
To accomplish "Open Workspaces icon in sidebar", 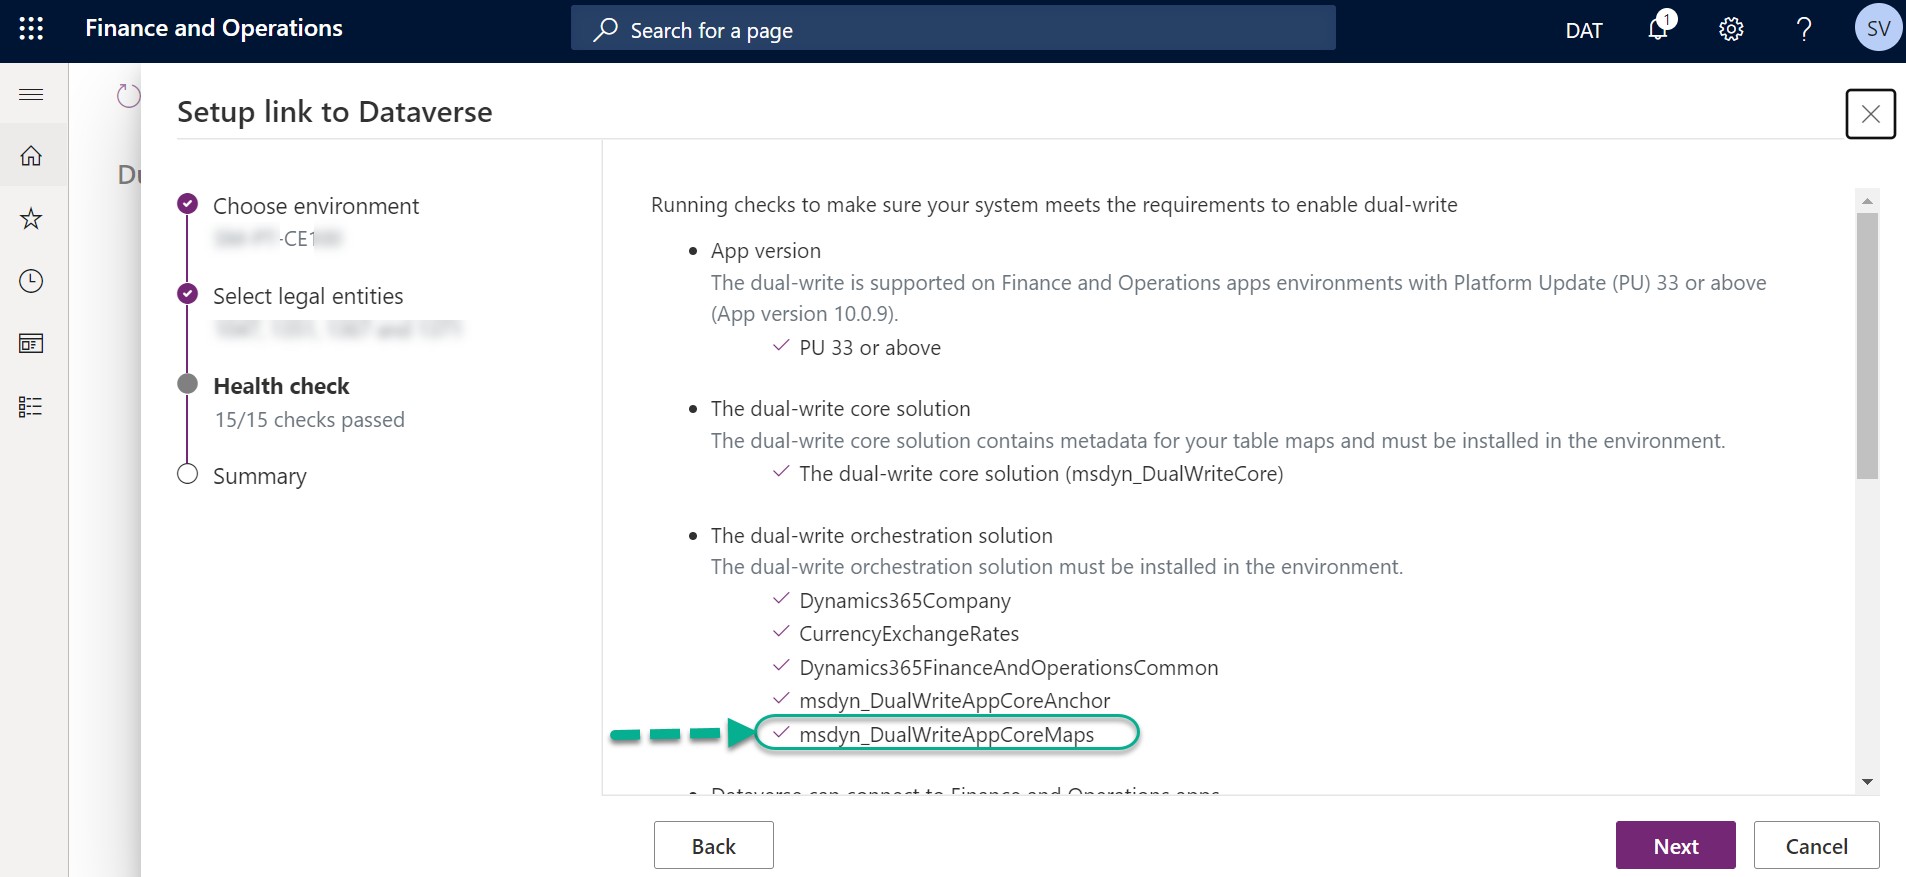I will pyautogui.click(x=31, y=344).
